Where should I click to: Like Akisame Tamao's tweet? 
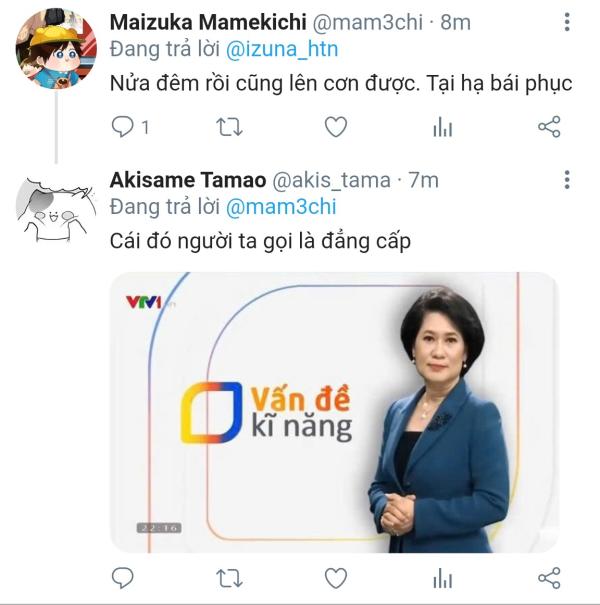click(336, 578)
